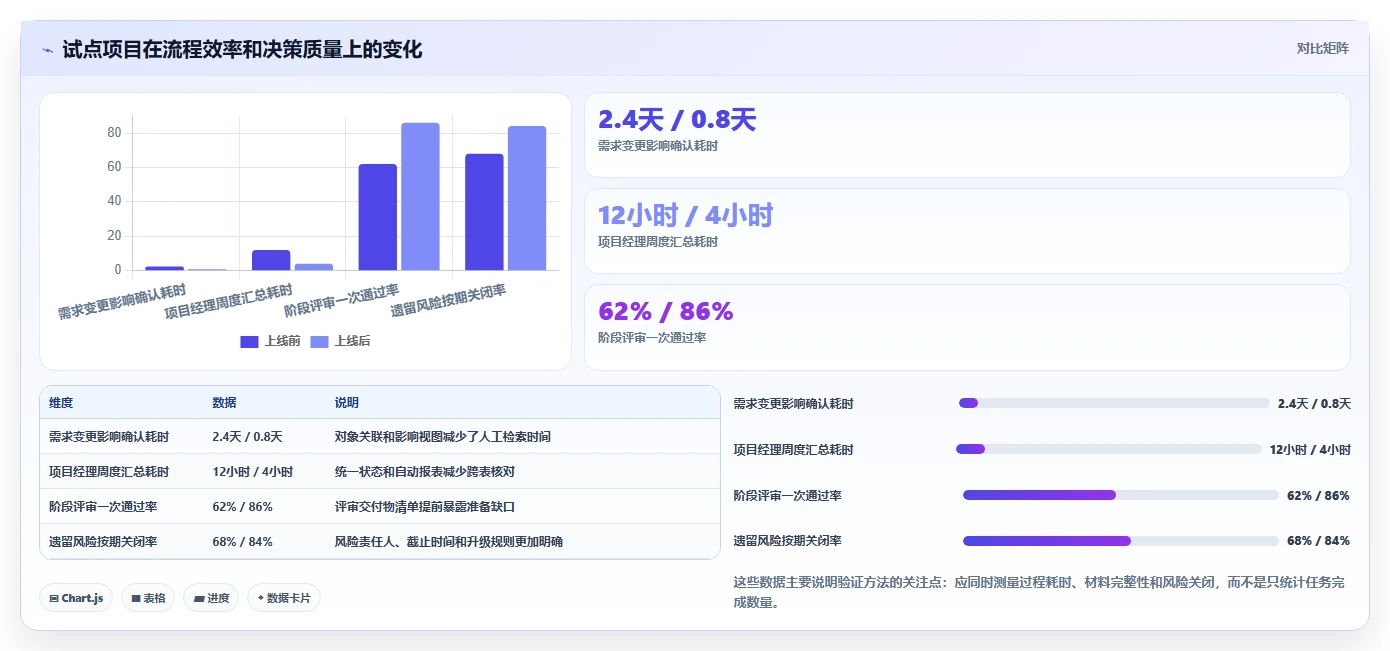Select the 表格 tag chip
Viewport: 1390px width, 651px height.
tap(148, 598)
